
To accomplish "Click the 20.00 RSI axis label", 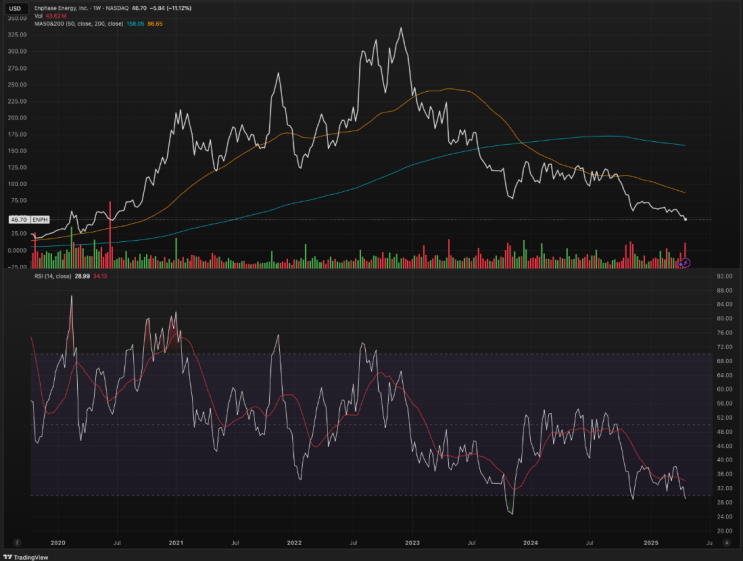I will coord(724,531).
